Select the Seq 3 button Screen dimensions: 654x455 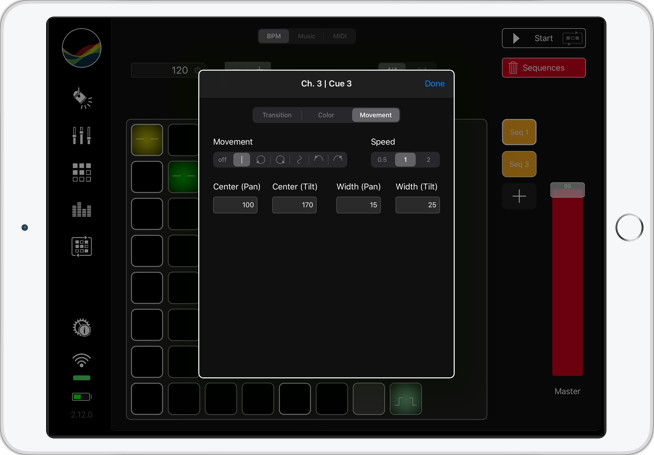[x=519, y=164]
